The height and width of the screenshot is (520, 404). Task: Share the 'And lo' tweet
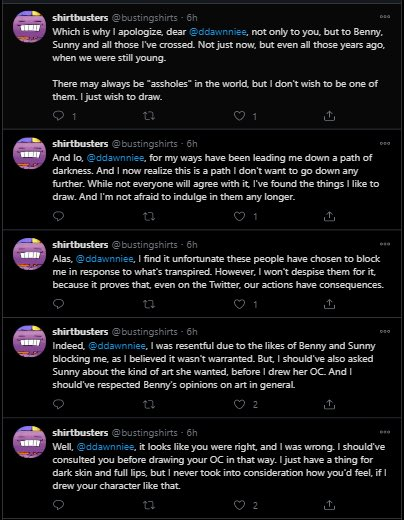[x=329, y=216]
